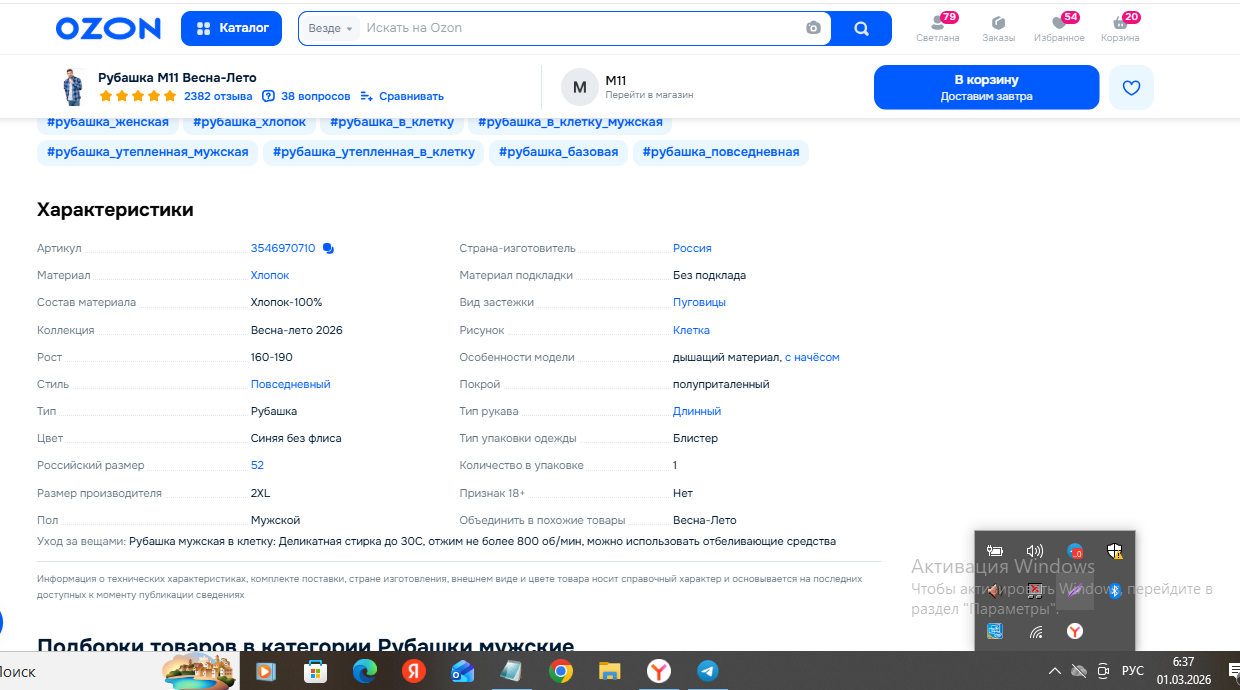Open the OZON home logo

point(108,28)
